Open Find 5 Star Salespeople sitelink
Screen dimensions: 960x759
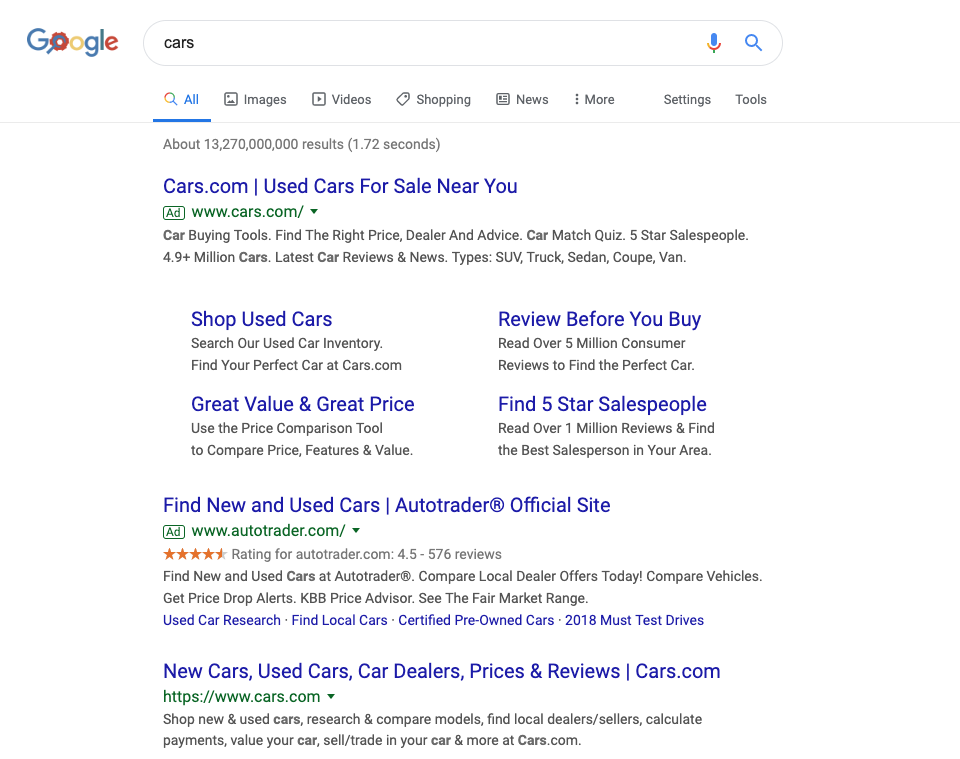point(602,404)
